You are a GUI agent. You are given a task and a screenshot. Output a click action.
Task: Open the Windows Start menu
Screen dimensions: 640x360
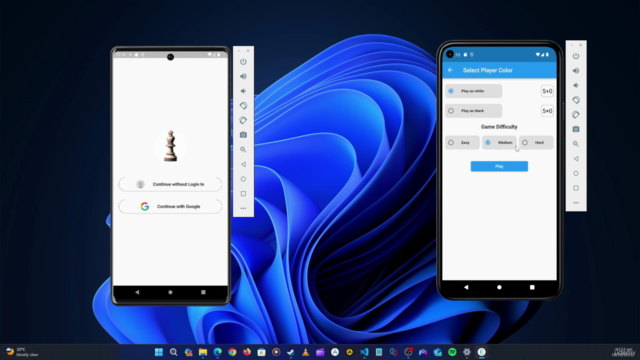coord(159,352)
